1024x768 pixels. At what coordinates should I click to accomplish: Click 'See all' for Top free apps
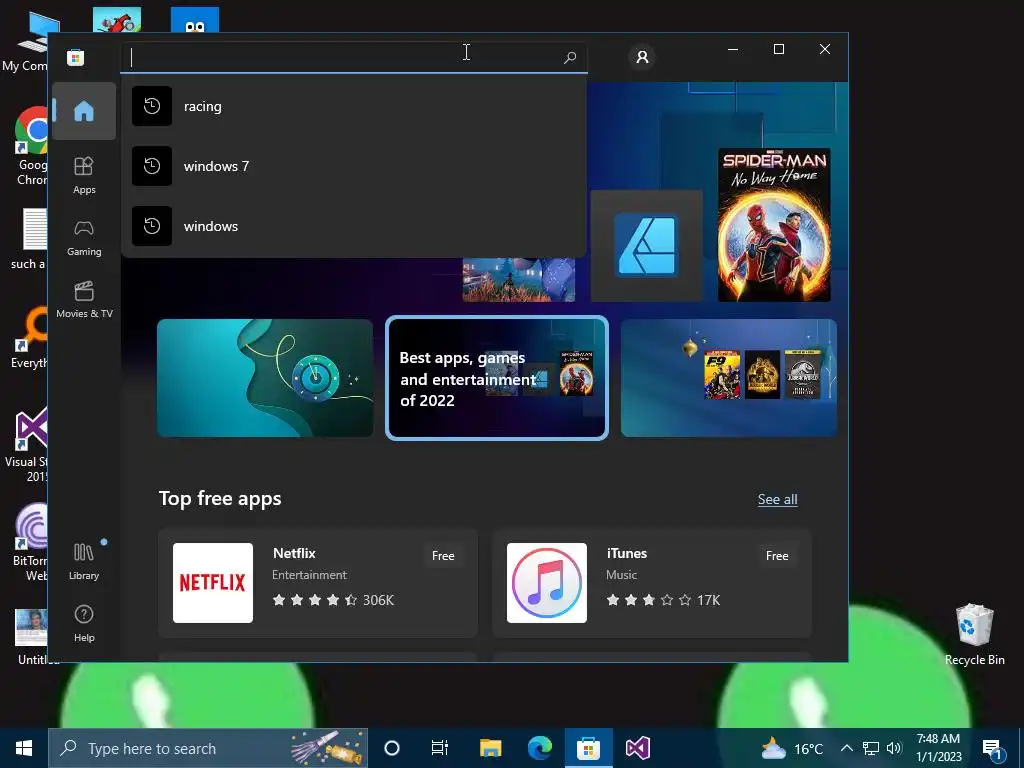tap(777, 500)
